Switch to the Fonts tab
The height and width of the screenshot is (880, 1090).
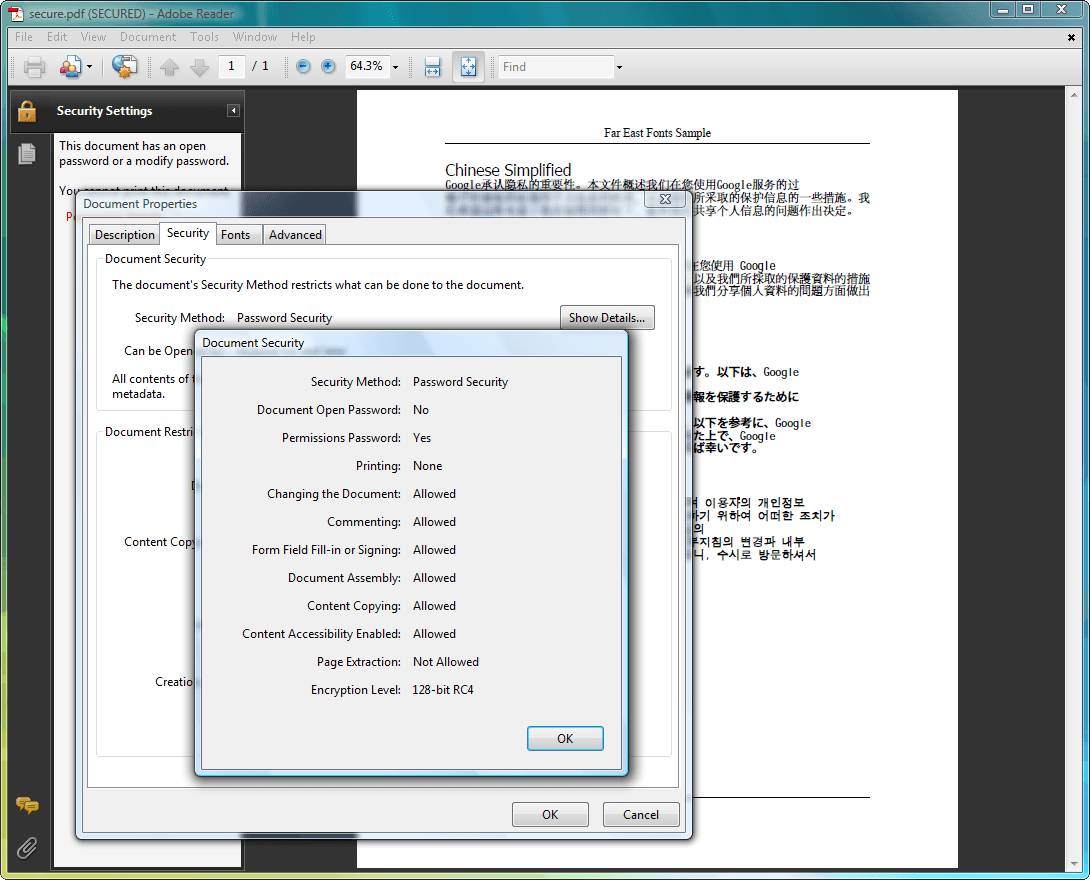click(x=236, y=235)
